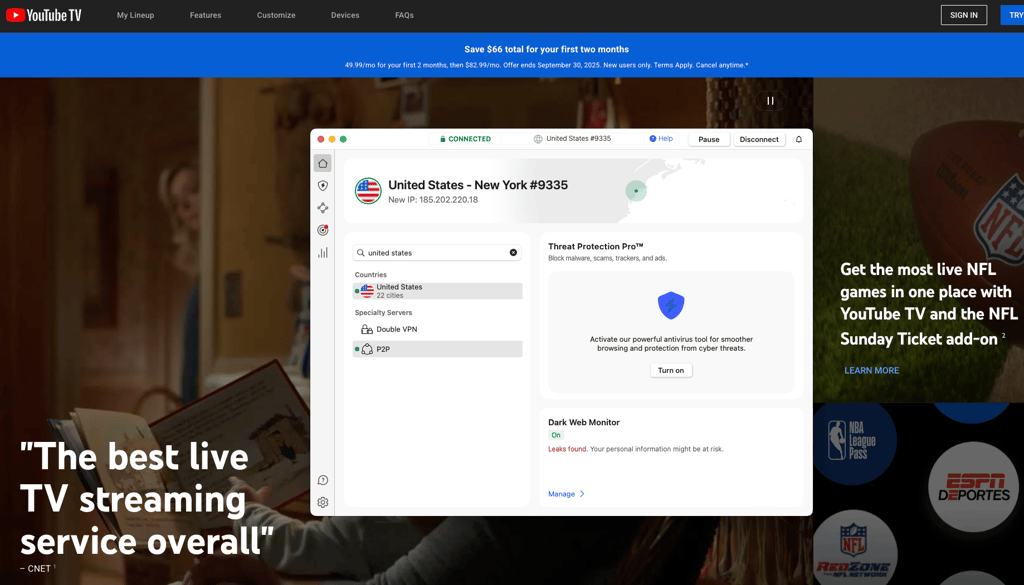
Task: Click the Dark Web Monitor heading
Action: (584, 422)
